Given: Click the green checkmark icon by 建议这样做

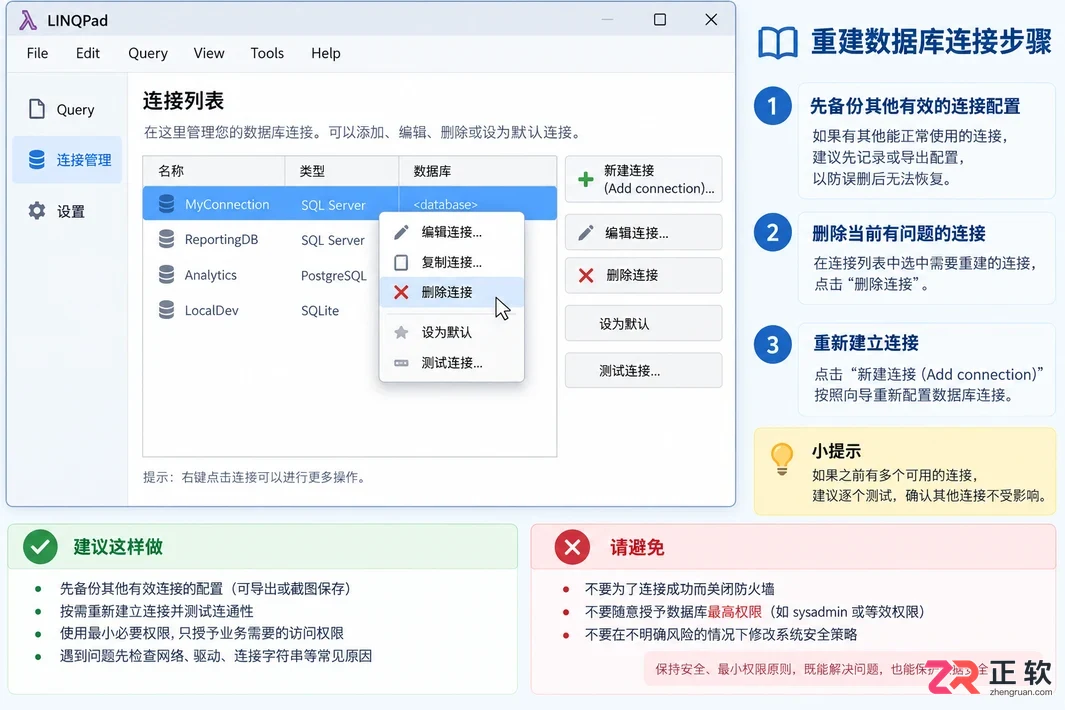Looking at the screenshot, I should coord(40,547).
